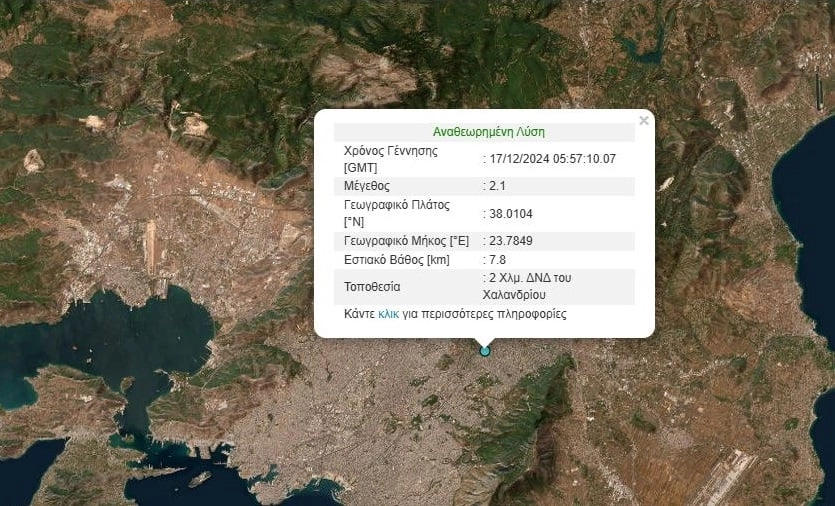Viewport: 835px width, 506px height.
Task: Click the airfield runway in the upper-left map area
Action: coord(151,245)
